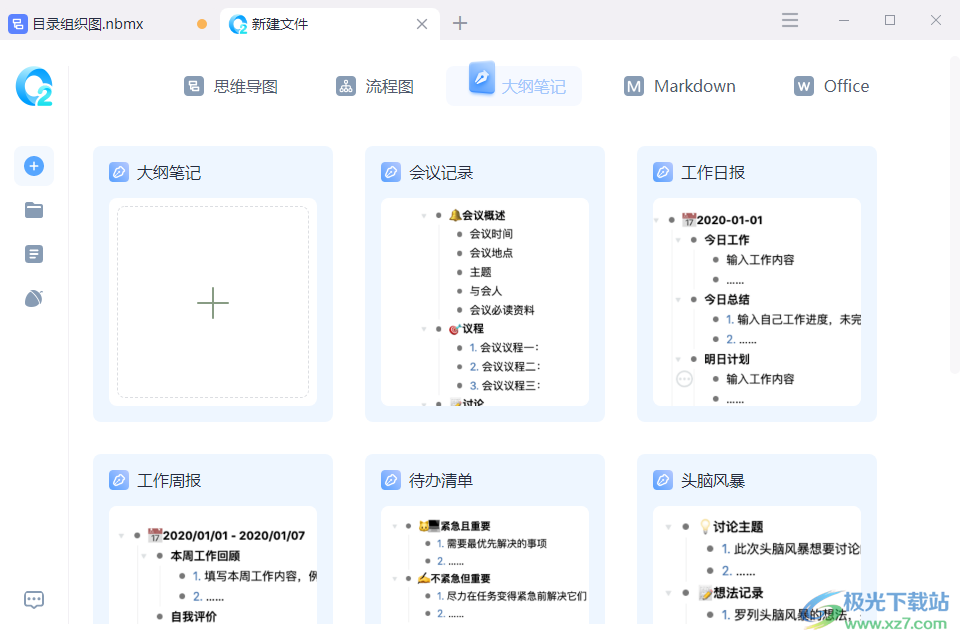Click the leaf-shaped sidebar icon
Viewport: 960px width, 640px height.
point(34,298)
